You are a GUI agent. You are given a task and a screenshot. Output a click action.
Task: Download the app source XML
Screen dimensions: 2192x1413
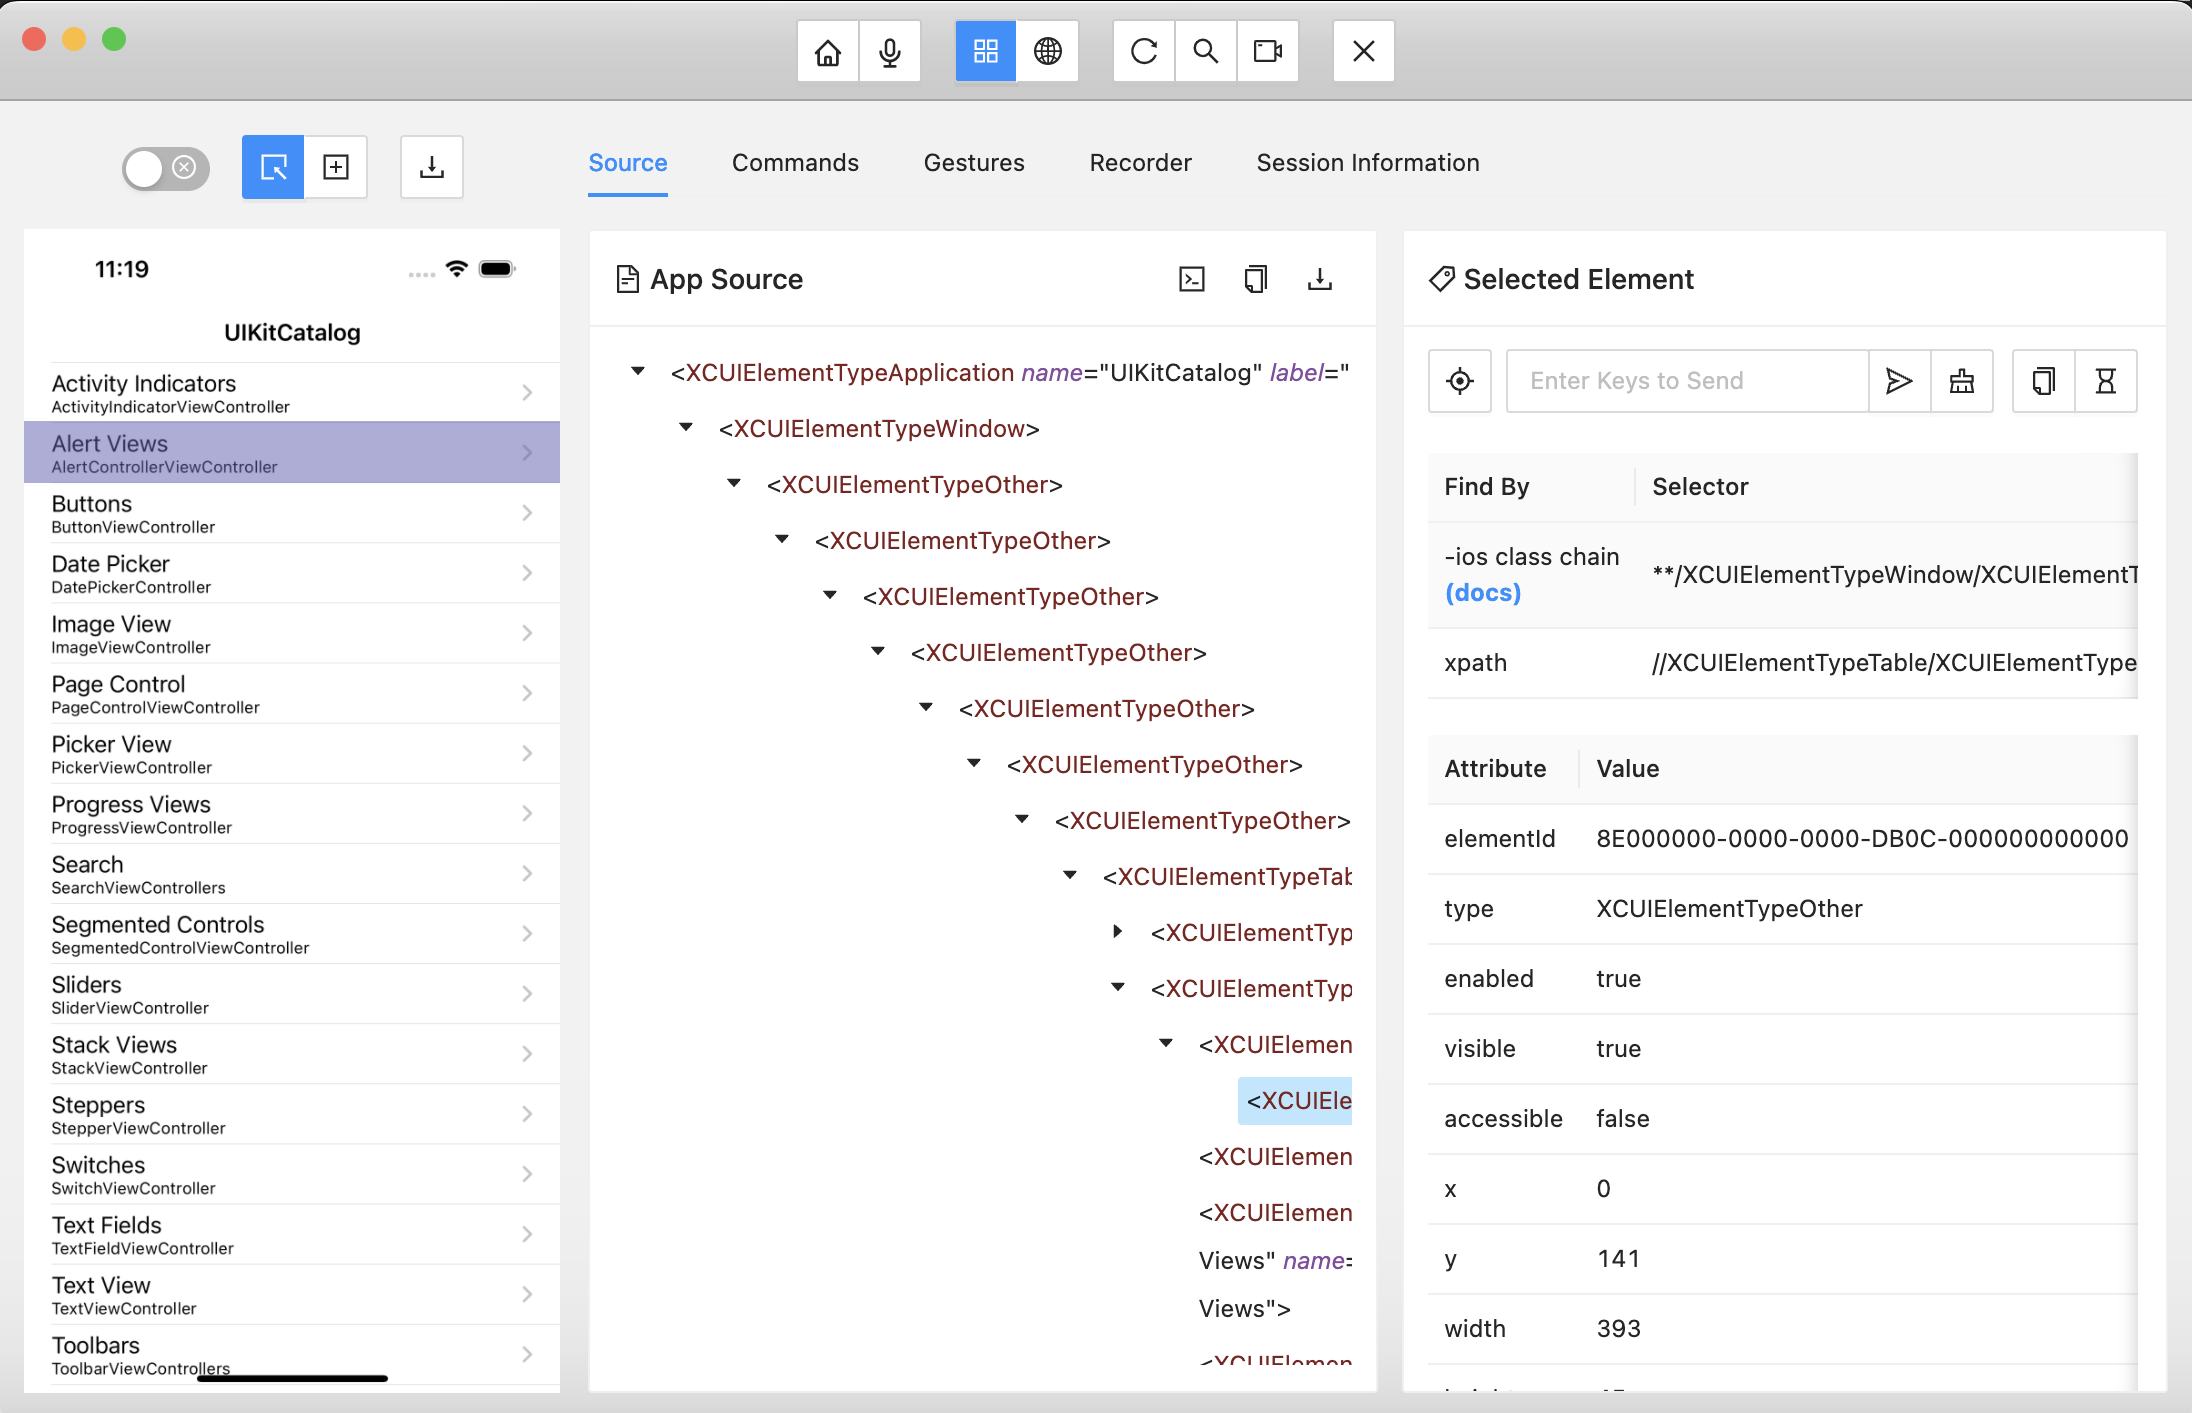1319,279
